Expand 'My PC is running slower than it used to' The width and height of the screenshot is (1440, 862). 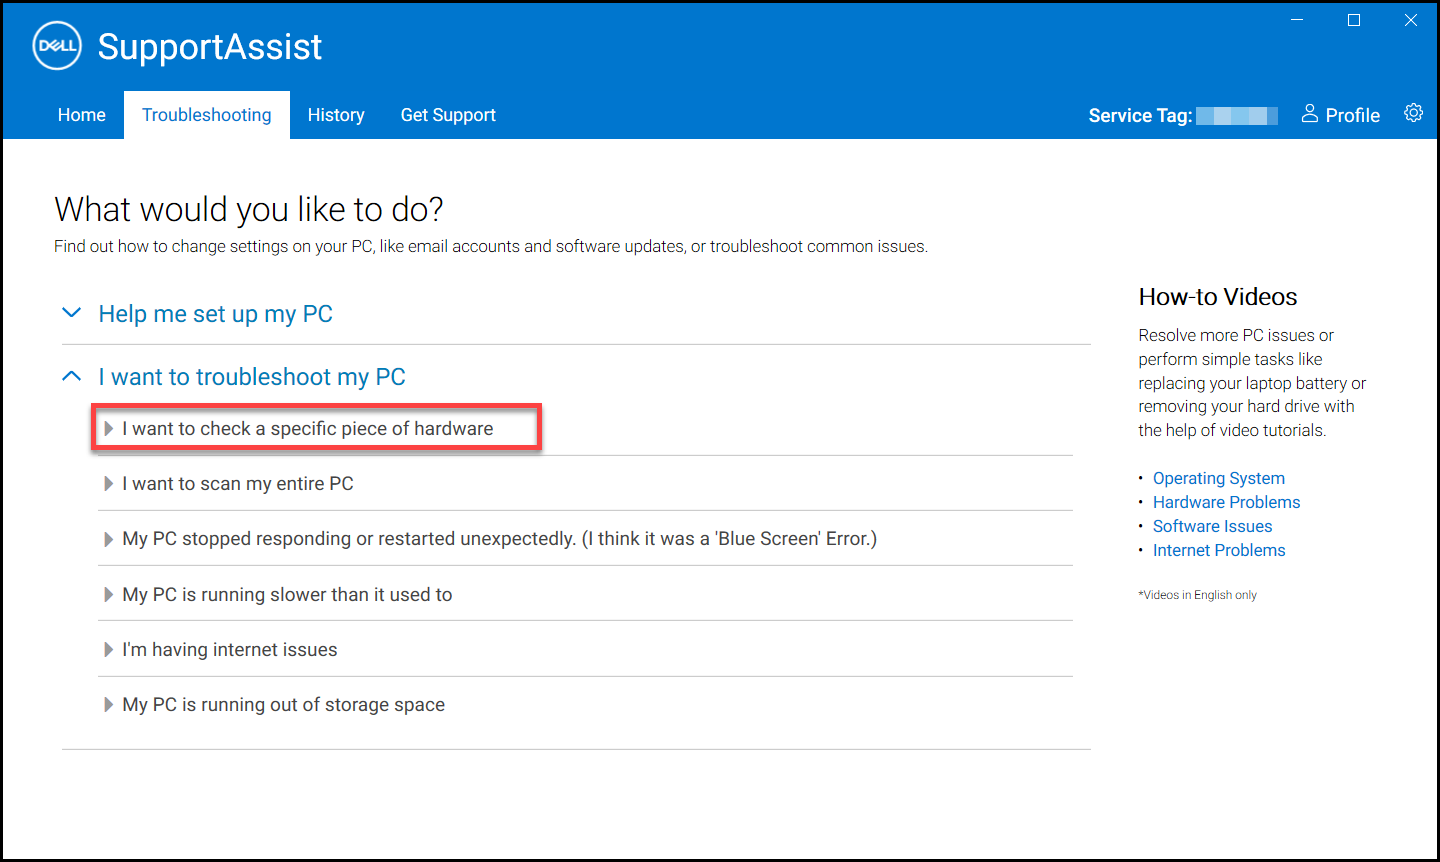point(286,594)
